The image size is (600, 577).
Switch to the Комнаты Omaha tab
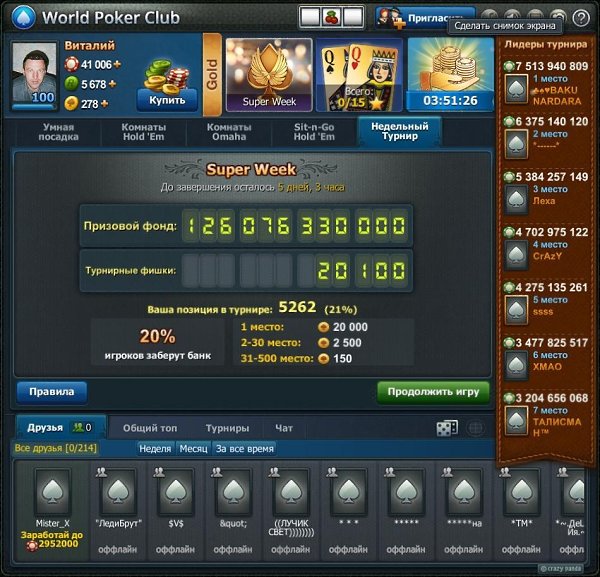pyautogui.click(x=228, y=132)
